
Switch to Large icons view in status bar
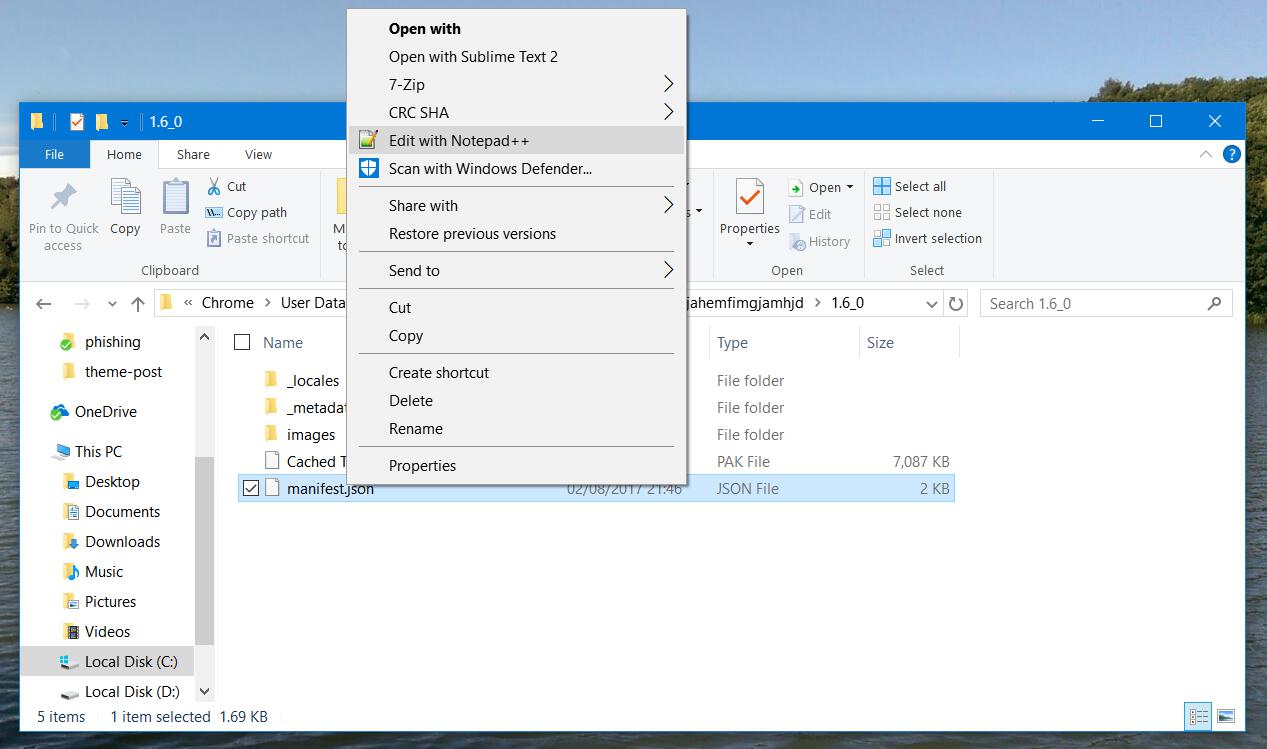click(1226, 716)
